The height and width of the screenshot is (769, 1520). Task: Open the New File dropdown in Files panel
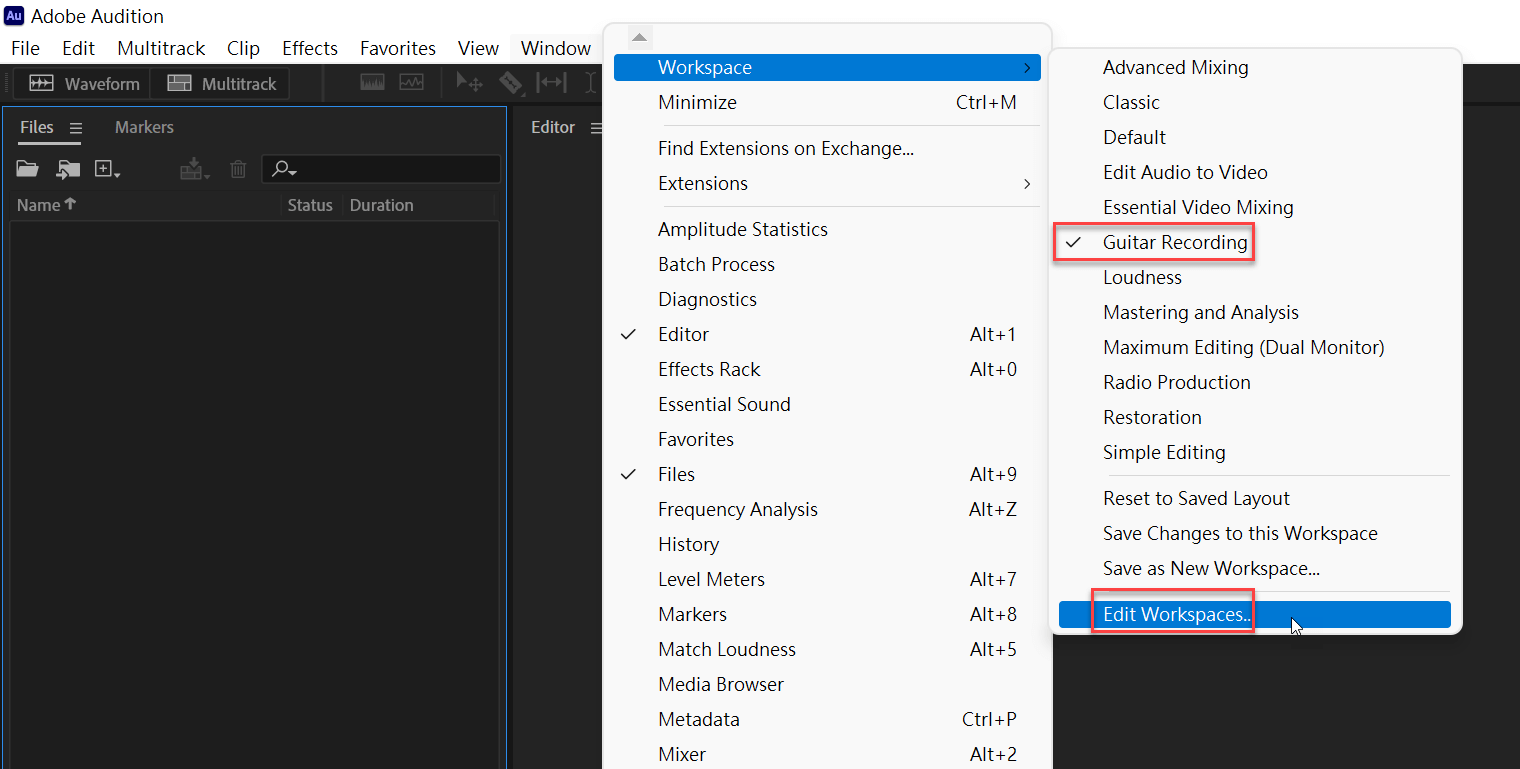pos(107,169)
